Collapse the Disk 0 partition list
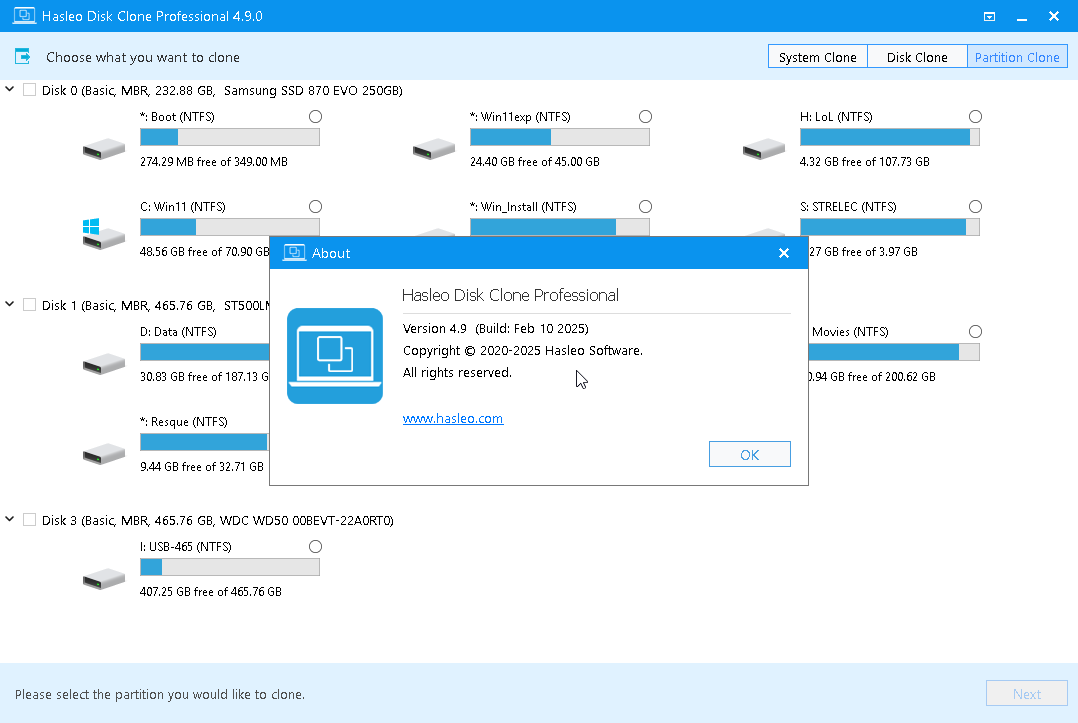Viewport: 1078px width, 723px height. (10, 89)
